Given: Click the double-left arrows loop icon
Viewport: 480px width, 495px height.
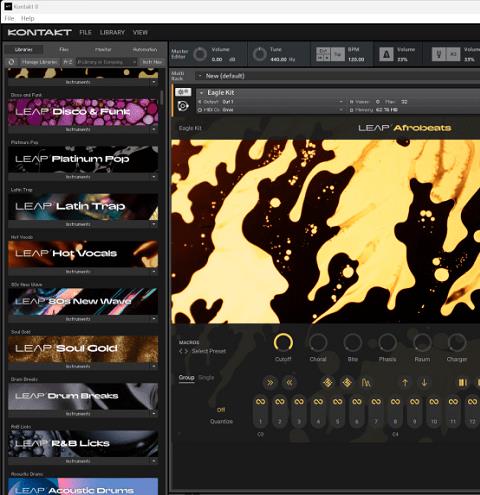Looking at the screenshot, I should click(289, 383).
